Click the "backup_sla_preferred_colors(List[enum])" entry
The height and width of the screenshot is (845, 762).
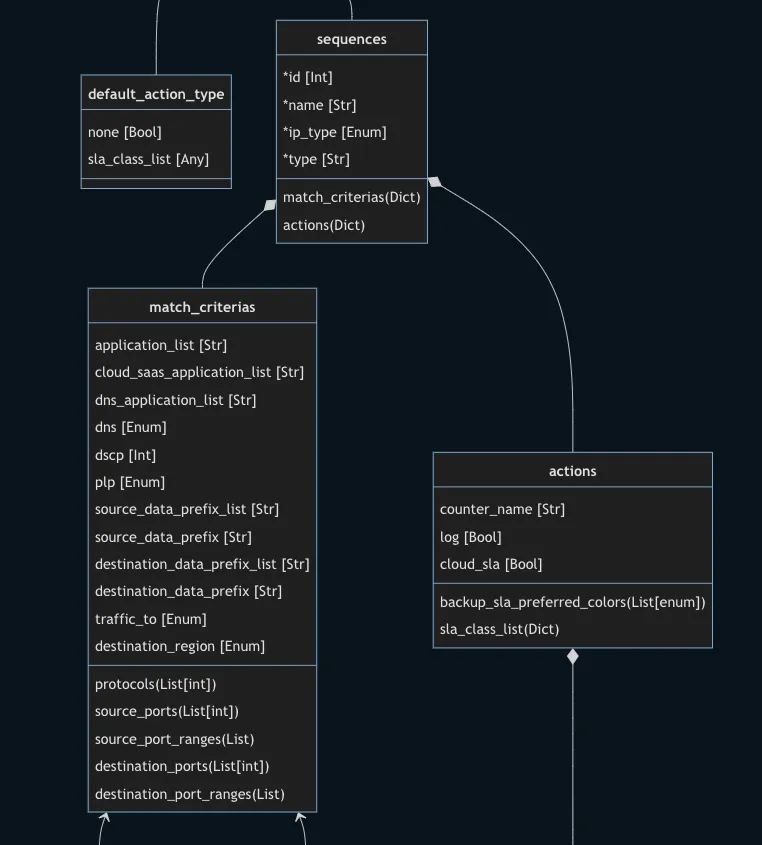572,602
